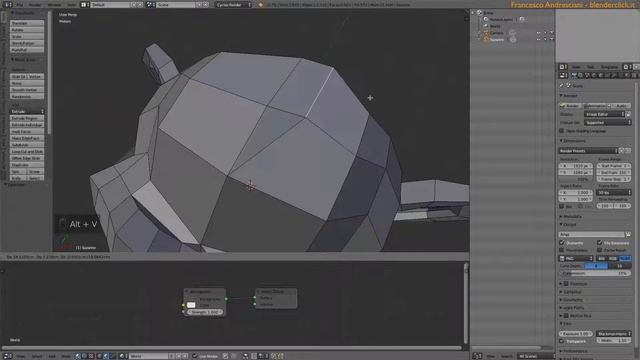640x360 pixels.
Task: Enable Open Shading Language checkbox
Action: (562, 131)
